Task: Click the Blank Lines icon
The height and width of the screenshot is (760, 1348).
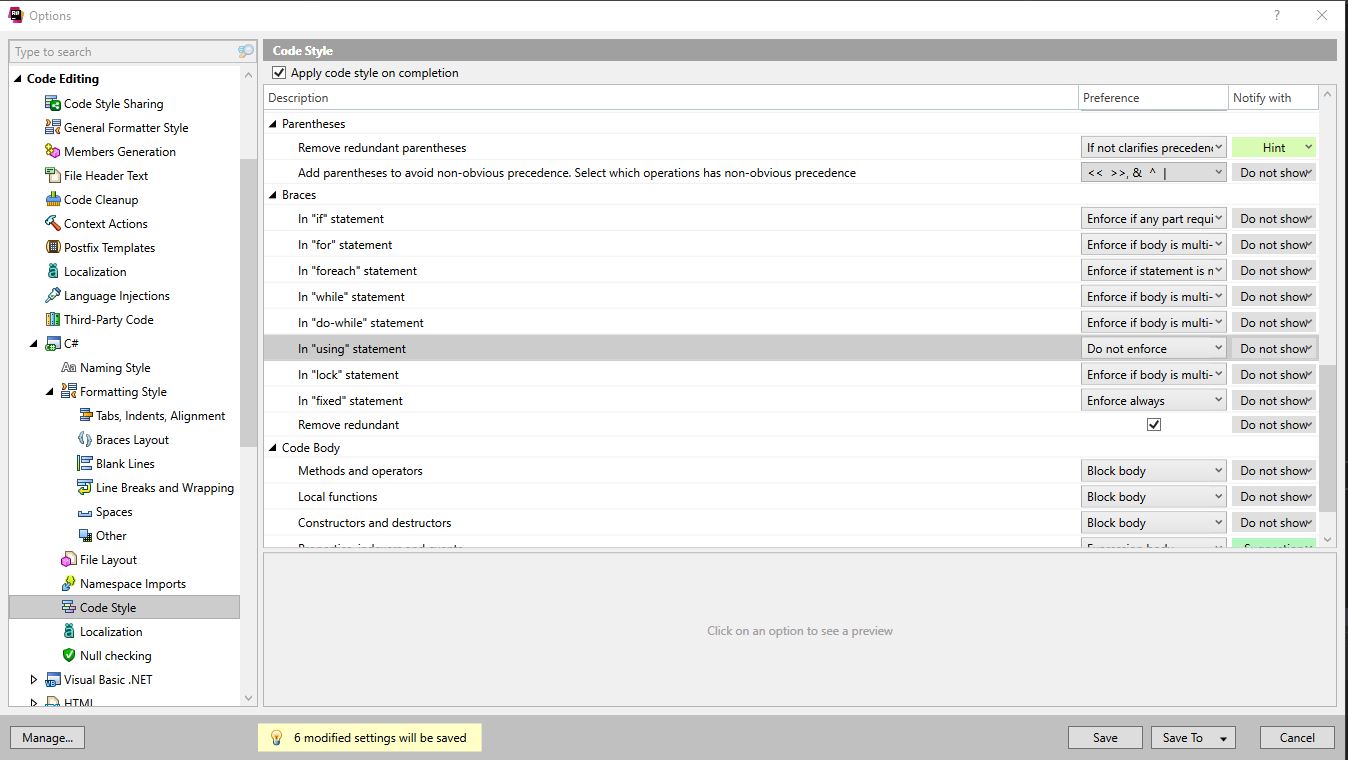Action: pyautogui.click(x=85, y=463)
